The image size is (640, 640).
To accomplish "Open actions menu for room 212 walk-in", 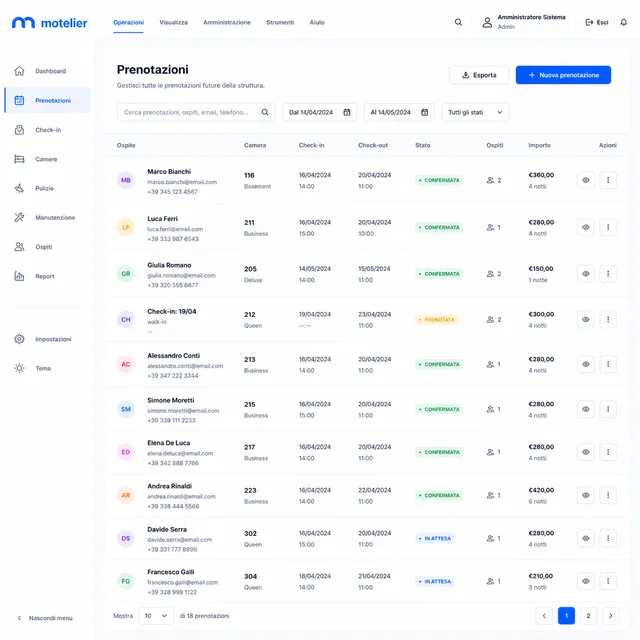I will point(608,319).
